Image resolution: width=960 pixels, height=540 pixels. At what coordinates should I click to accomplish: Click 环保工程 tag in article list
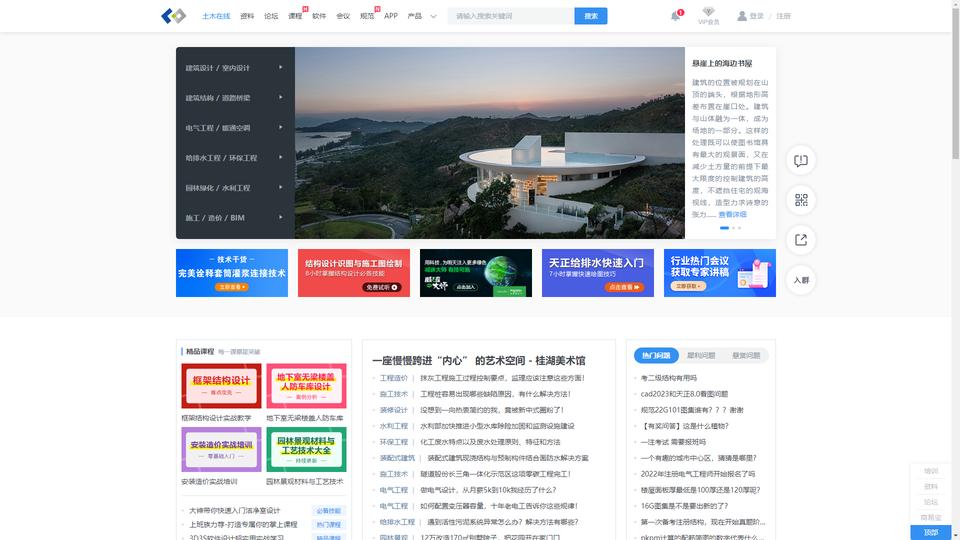click(394, 442)
